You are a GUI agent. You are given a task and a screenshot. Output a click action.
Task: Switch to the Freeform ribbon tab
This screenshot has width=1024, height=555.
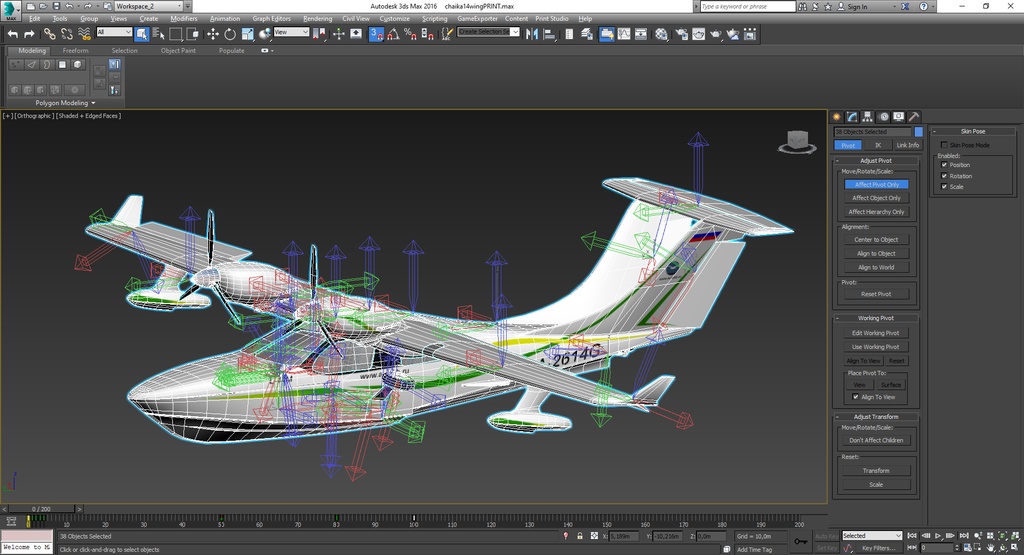click(75, 50)
